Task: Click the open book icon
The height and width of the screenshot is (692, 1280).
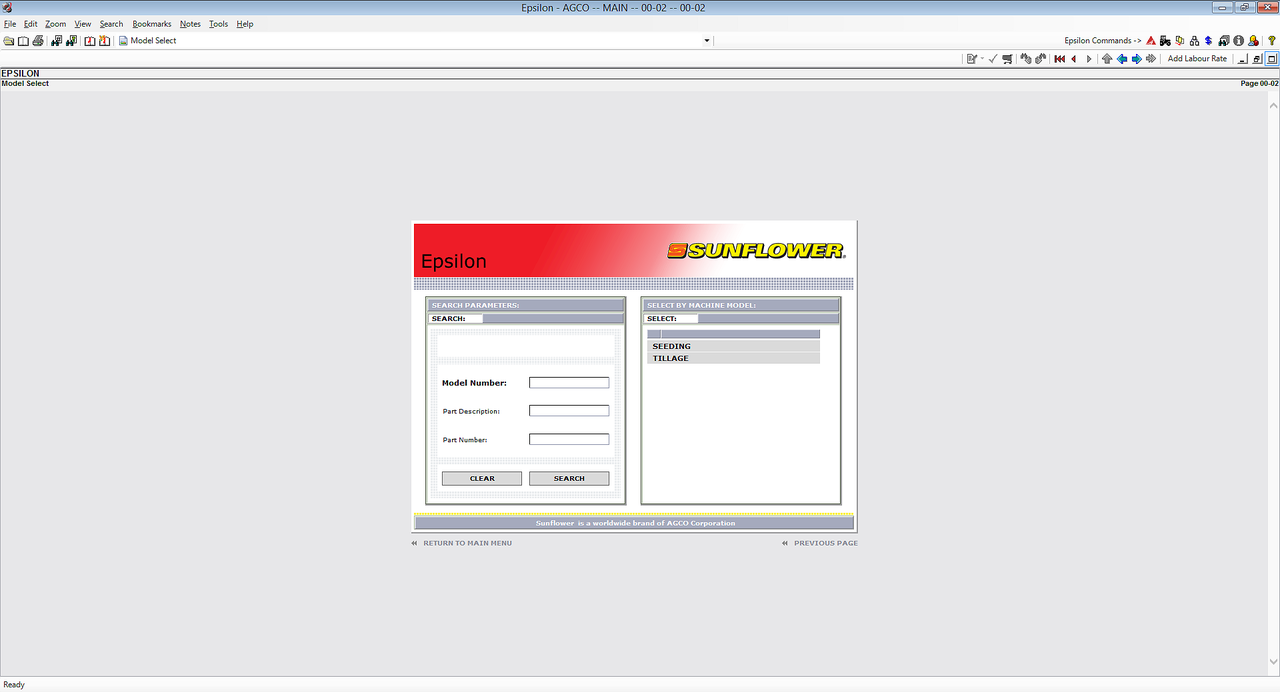Action: pos(23,41)
